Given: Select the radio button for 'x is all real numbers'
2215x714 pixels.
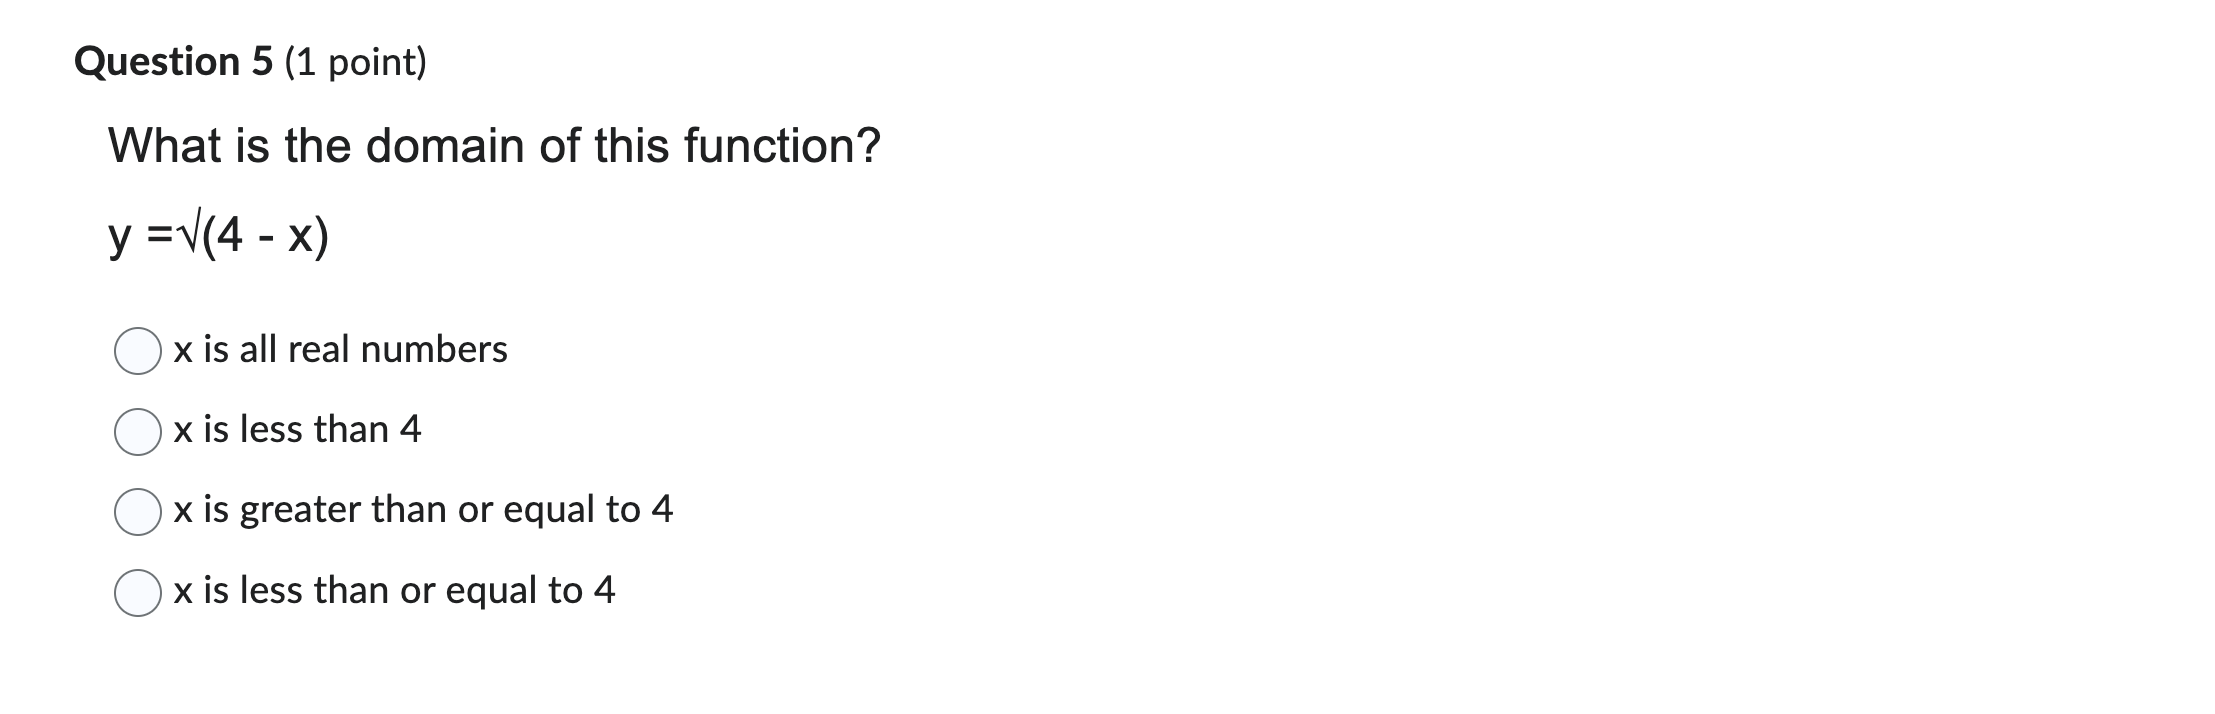Looking at the screenshot, I should (137, 350).
